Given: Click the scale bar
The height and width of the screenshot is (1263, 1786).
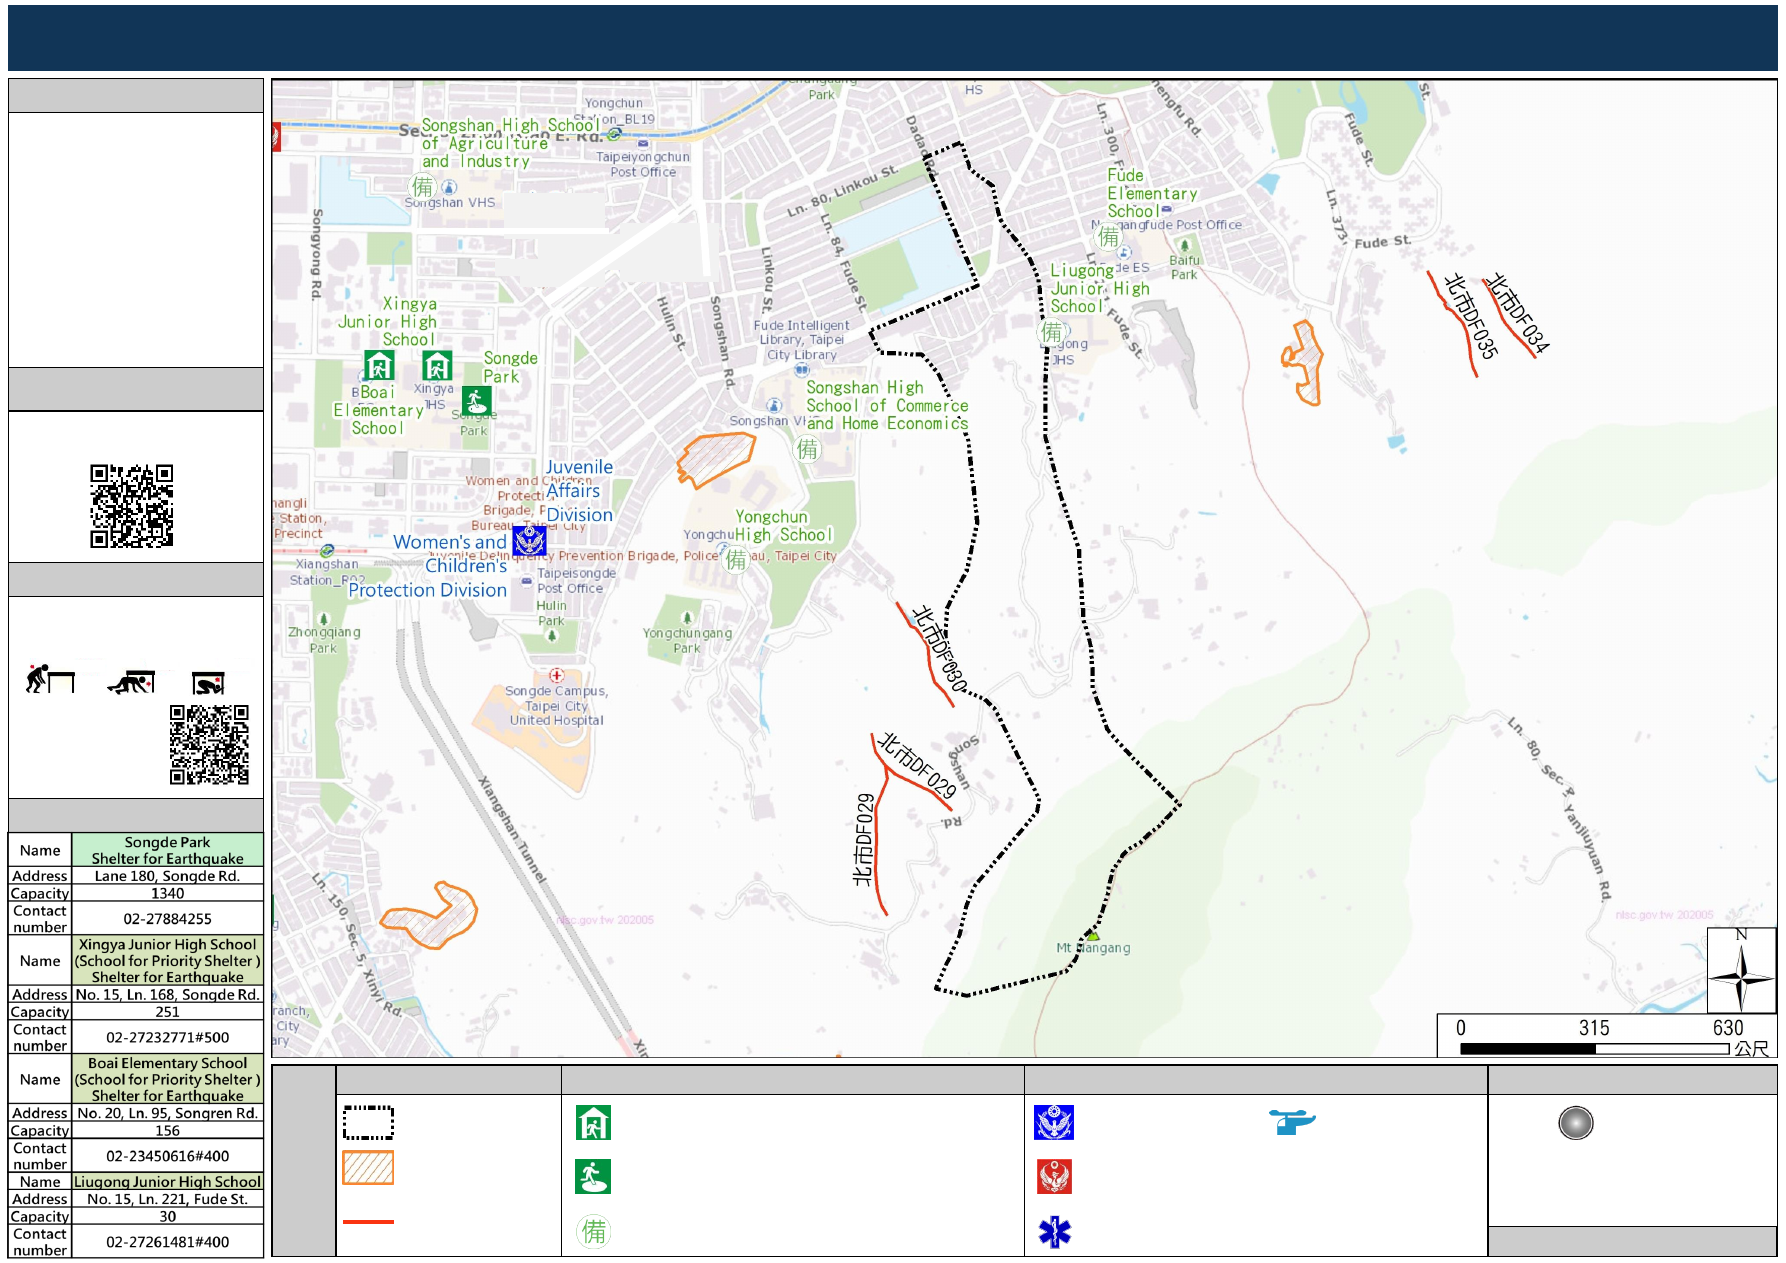Looking at the screenshot, I should tap(1594, 1048).
